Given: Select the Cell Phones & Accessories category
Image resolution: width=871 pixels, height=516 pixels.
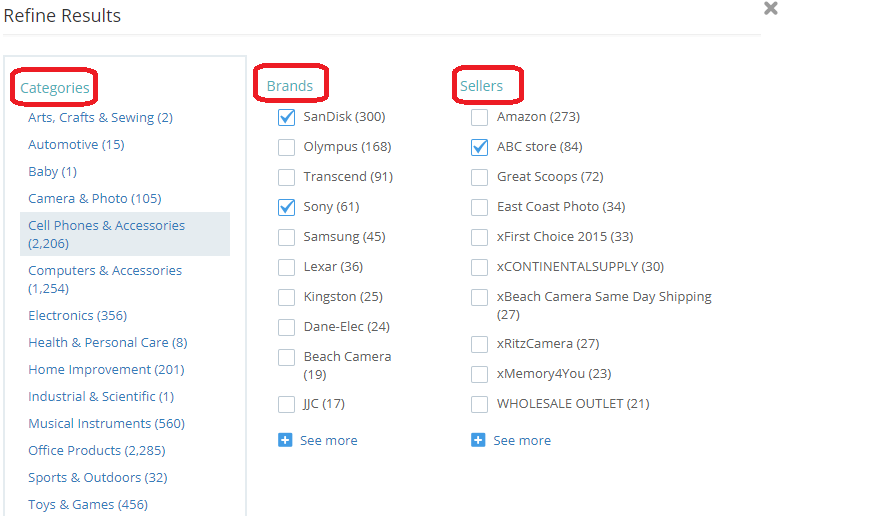Looking at the screenshot, I should point(106,226).
